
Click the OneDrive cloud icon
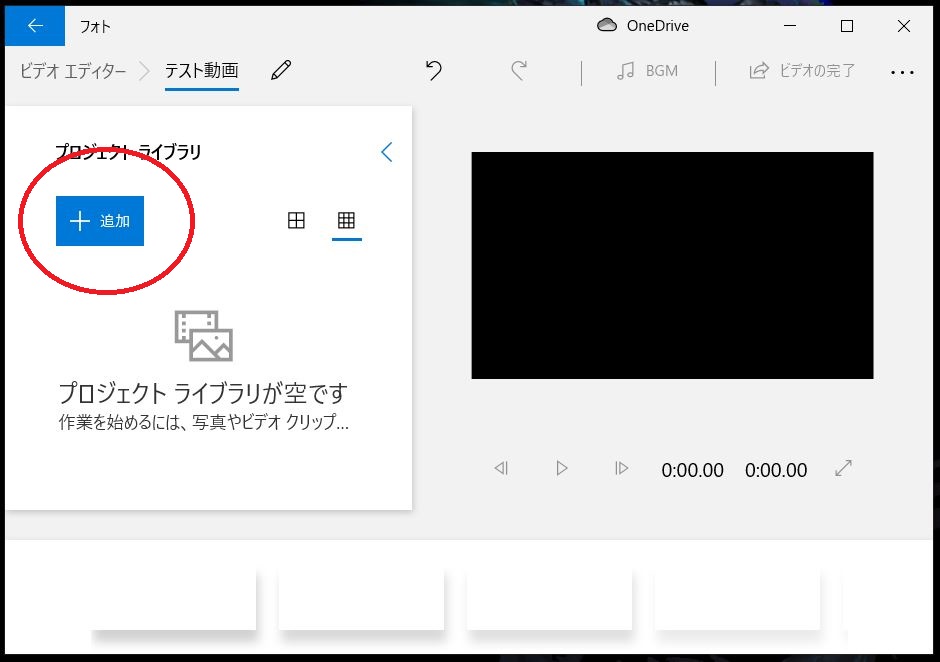(x=606, y=26)
